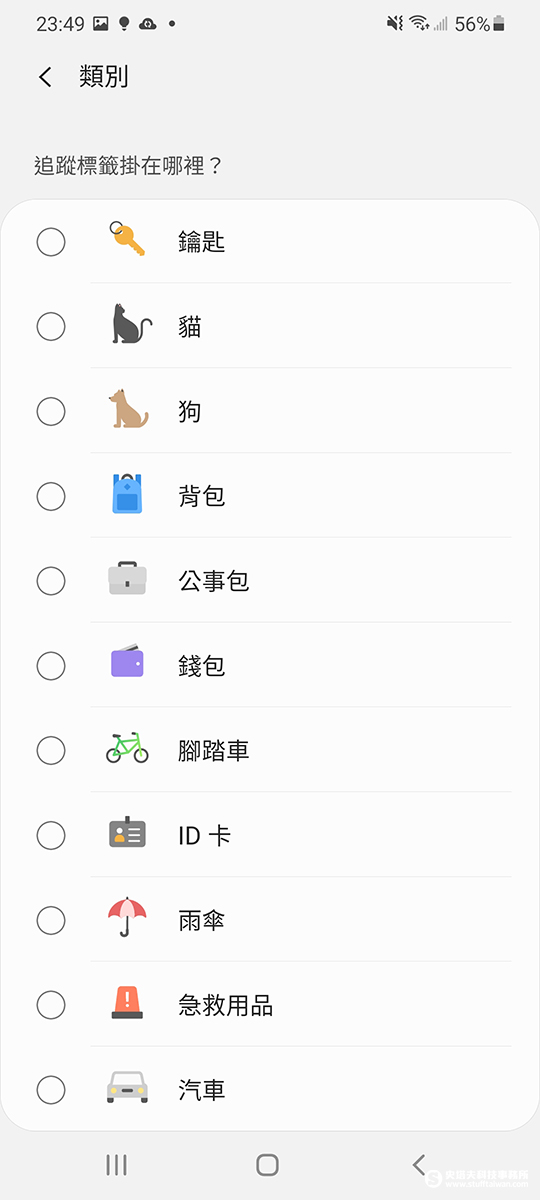Tap the dog icon
The height and width of the screenshot is (1200, 540).
point(128,410)
